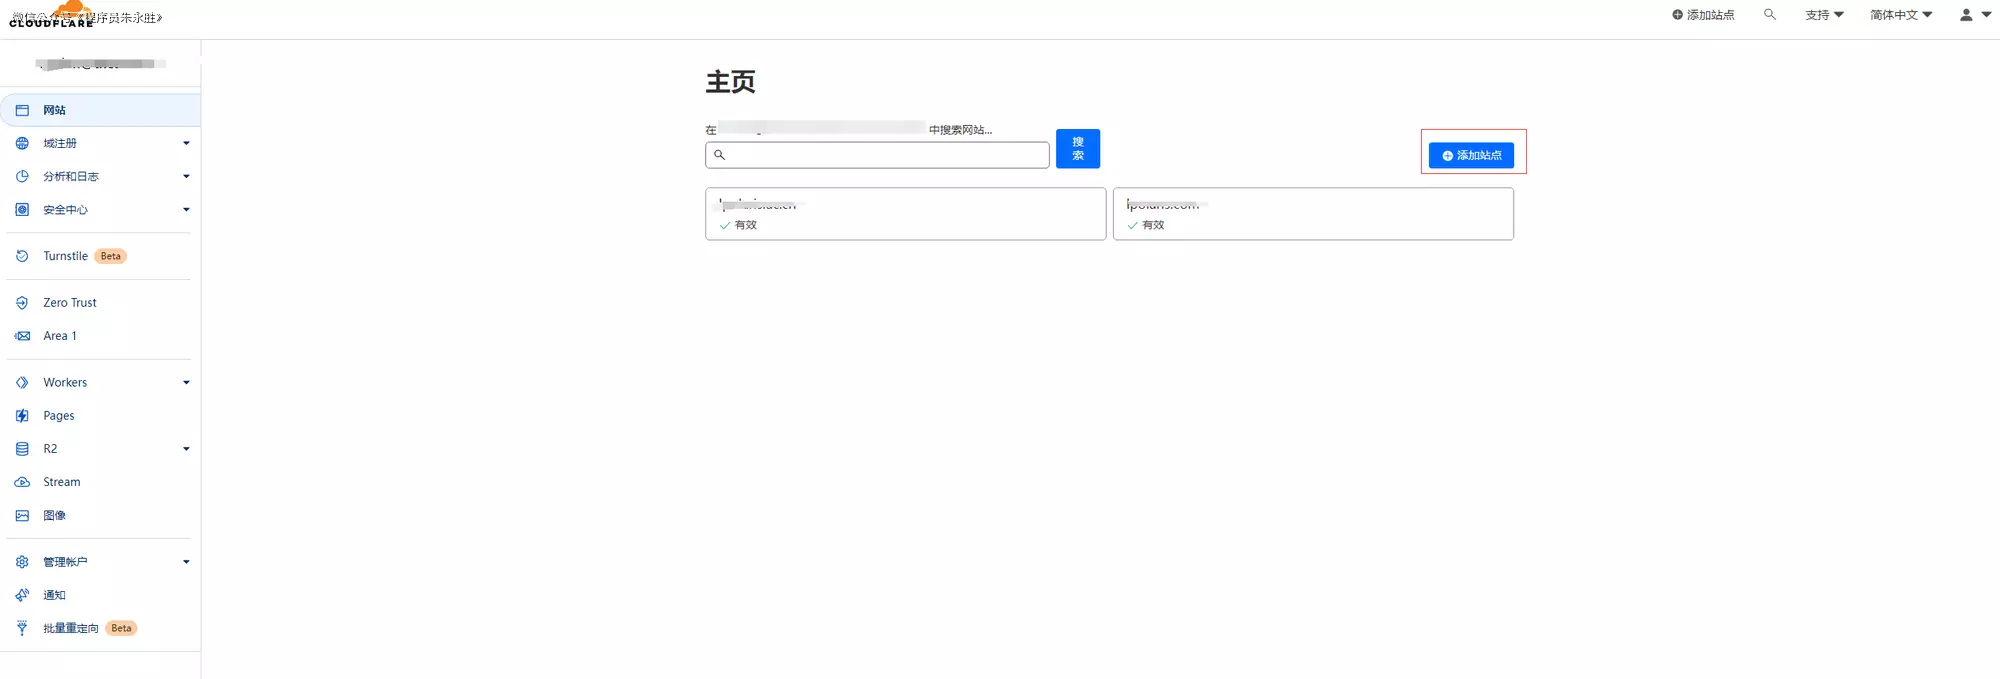Expand the Workers section arrow
Screen dimensions: 2000x679
(186, 383)
